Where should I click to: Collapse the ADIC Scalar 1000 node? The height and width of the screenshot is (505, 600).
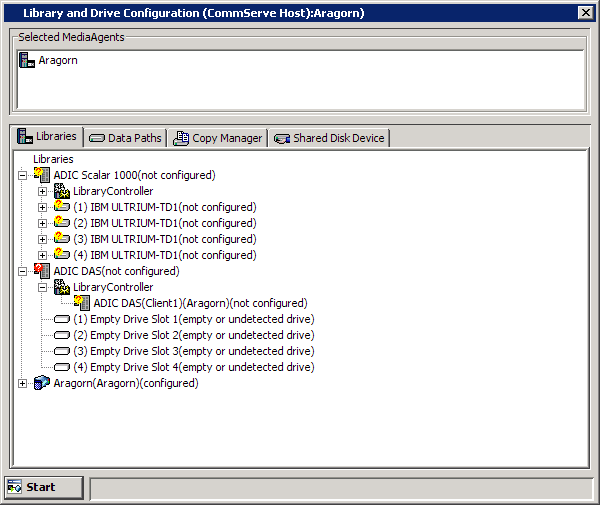click(23, 175)
